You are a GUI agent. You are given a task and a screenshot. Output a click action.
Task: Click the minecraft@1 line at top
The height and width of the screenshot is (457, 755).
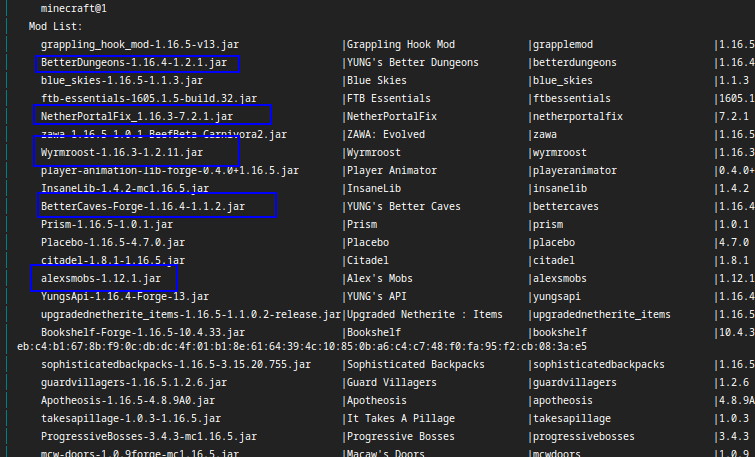pos(74,8)
